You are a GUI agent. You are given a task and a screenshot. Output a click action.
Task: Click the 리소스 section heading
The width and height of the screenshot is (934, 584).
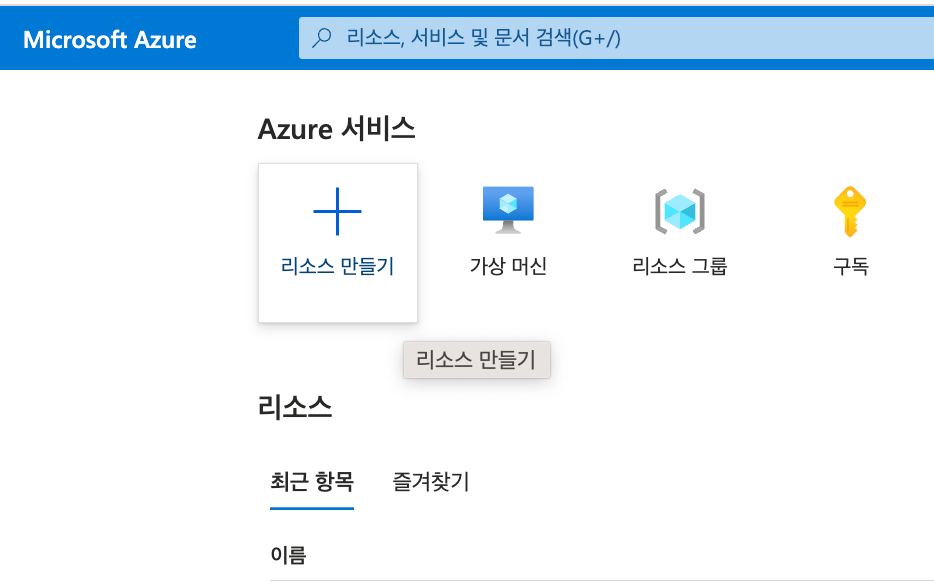(x=295, y=408)
